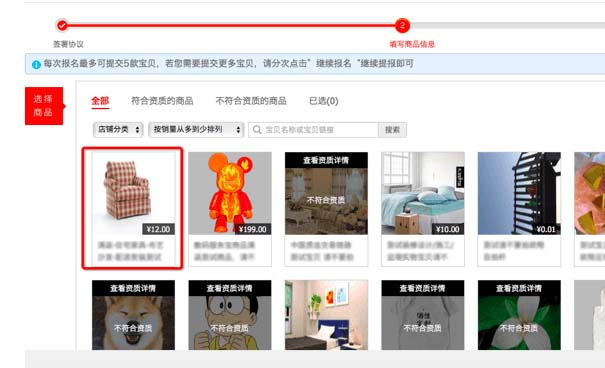Focus the 宝贝名称或宝贝链接 search field

(x=313, y=130)
